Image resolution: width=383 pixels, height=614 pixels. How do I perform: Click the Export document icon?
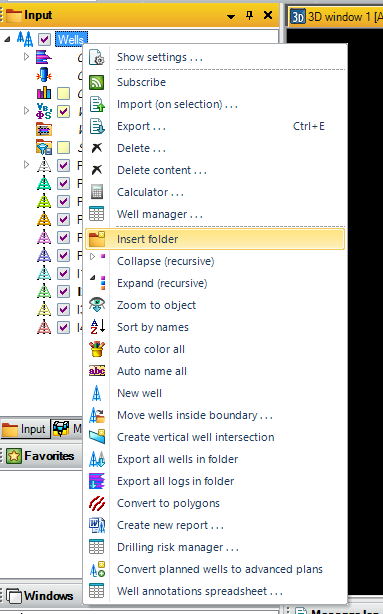point(96,126)
